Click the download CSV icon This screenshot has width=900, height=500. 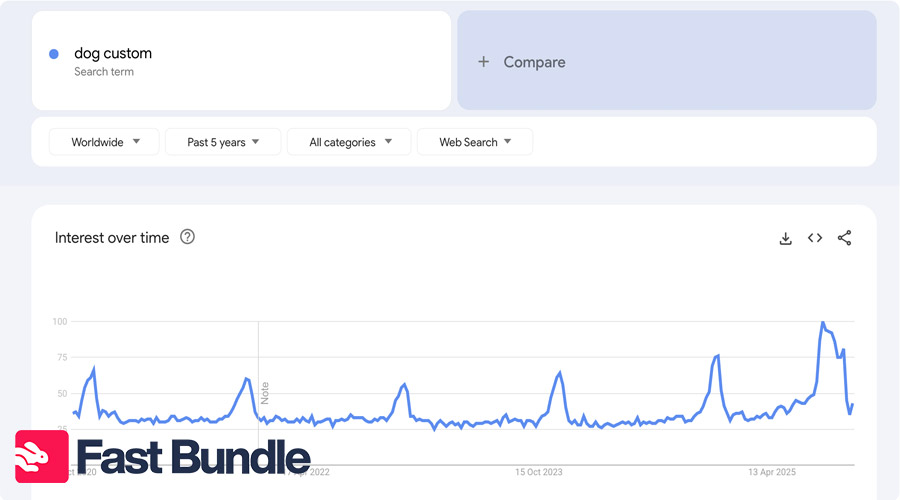pos(786,238)
